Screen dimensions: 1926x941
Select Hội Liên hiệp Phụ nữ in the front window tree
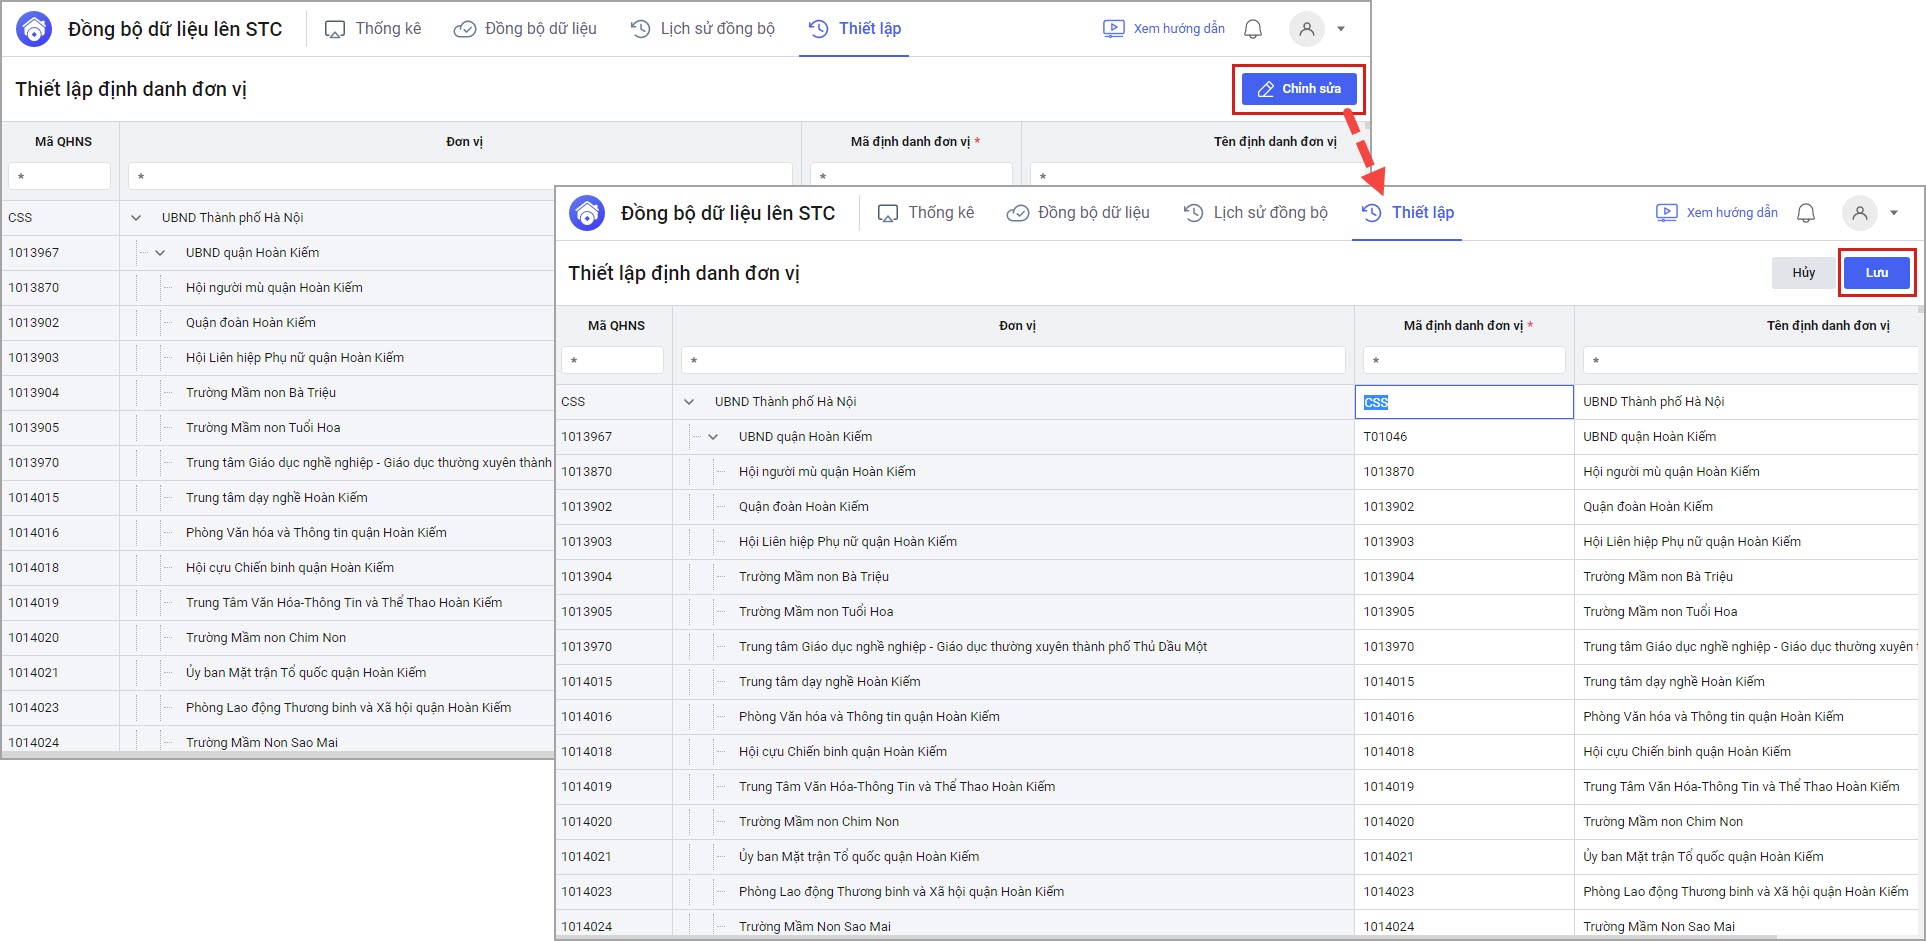(848, 542)
